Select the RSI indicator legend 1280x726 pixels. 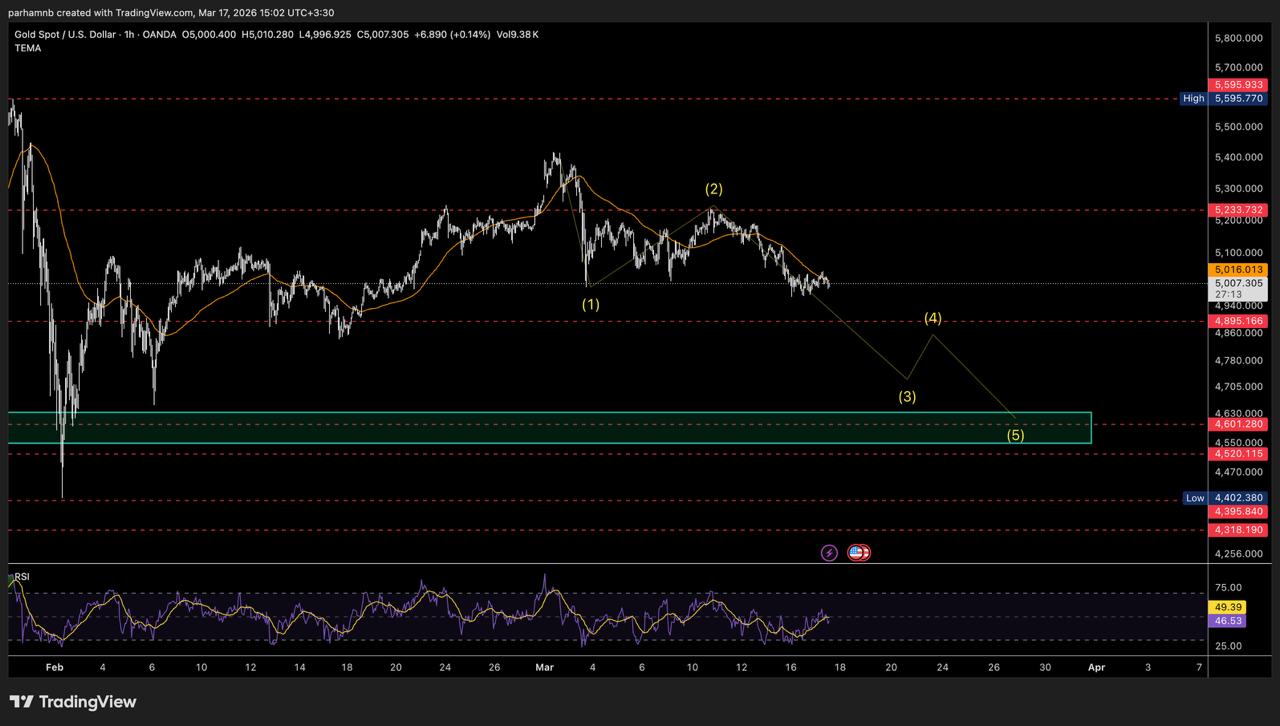21,577
